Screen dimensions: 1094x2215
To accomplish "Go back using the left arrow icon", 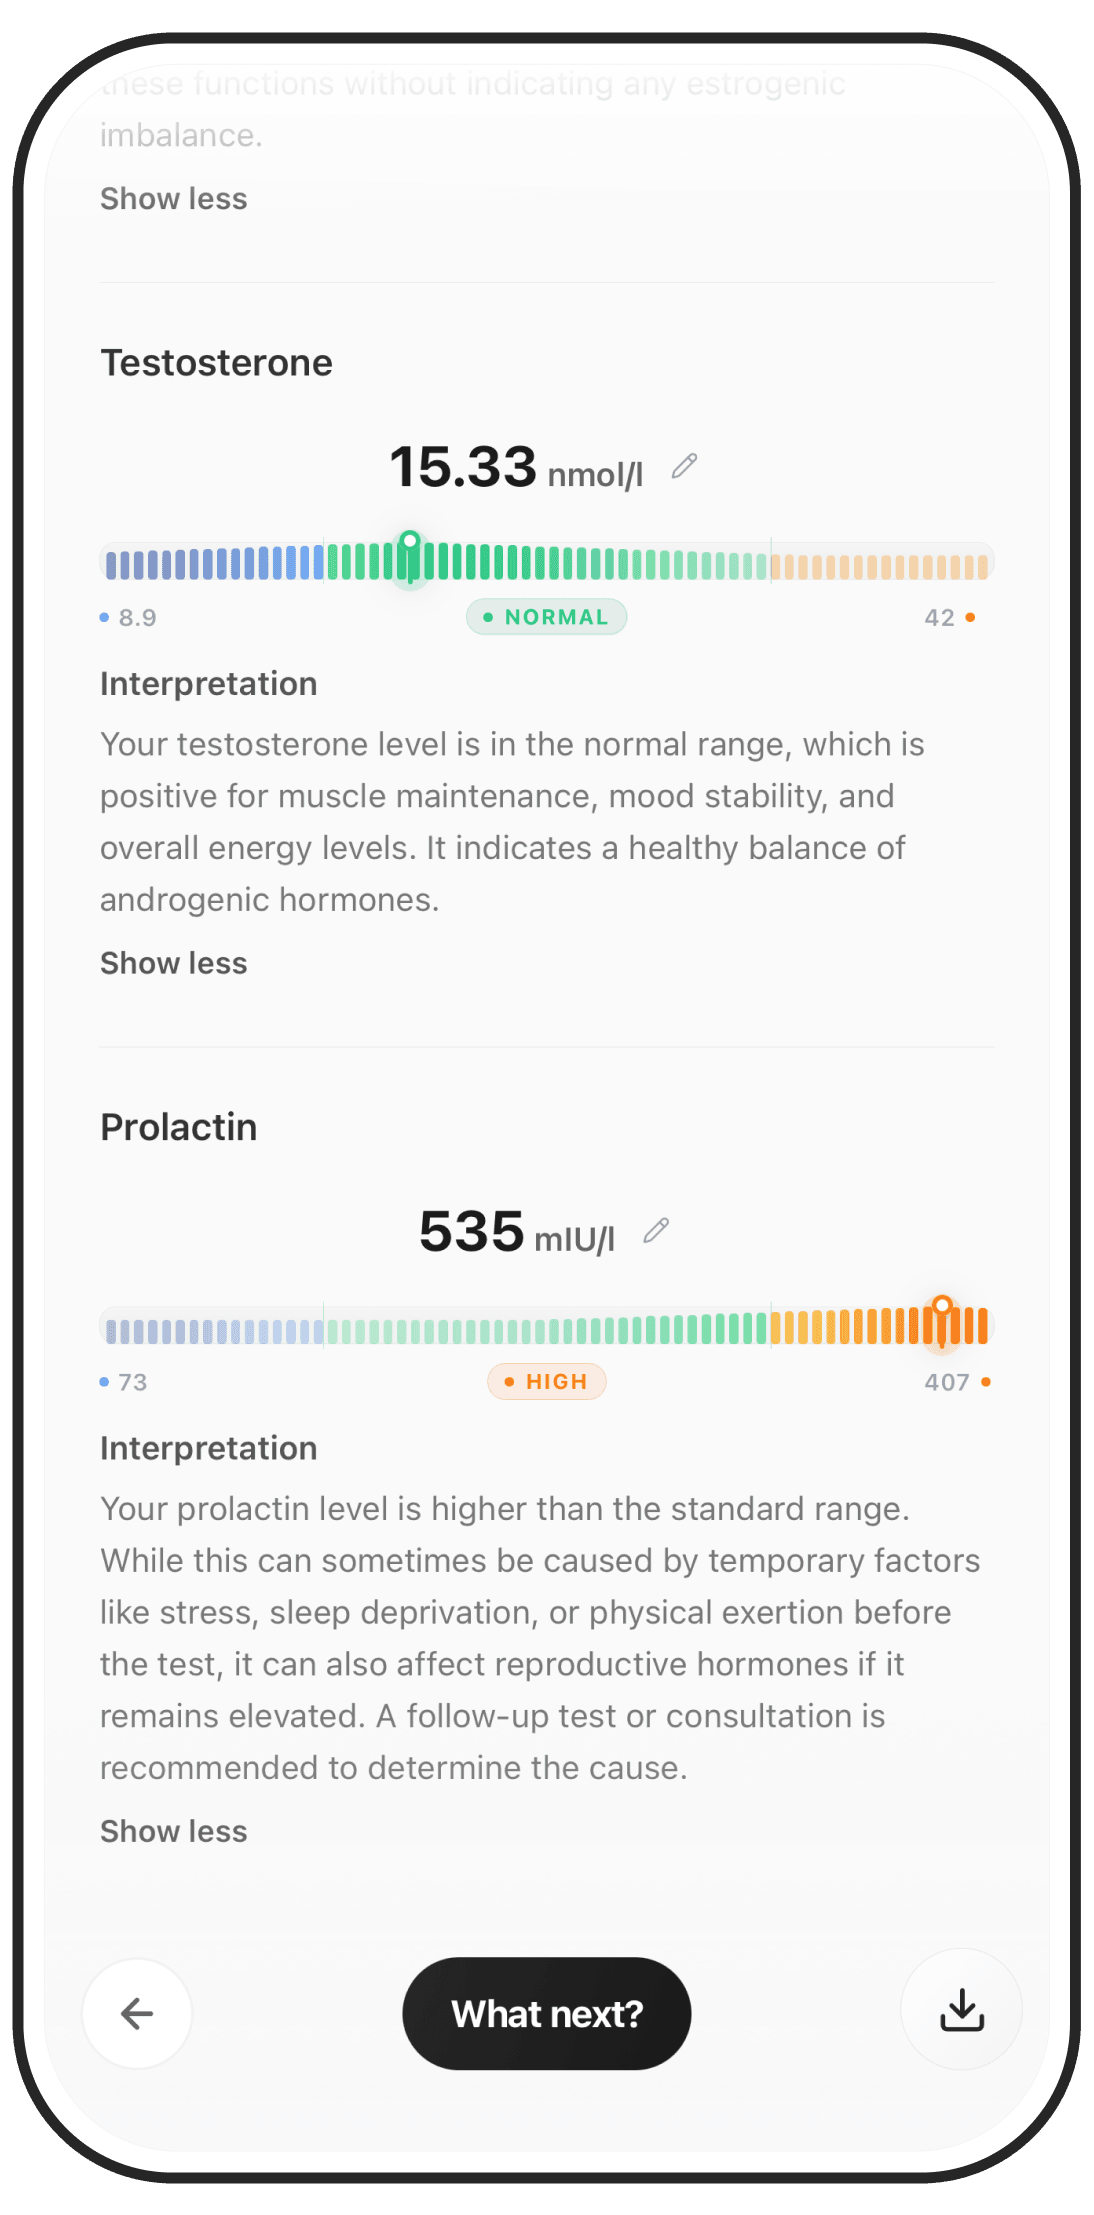I will pyautogui.click(x=137, y=2013).
